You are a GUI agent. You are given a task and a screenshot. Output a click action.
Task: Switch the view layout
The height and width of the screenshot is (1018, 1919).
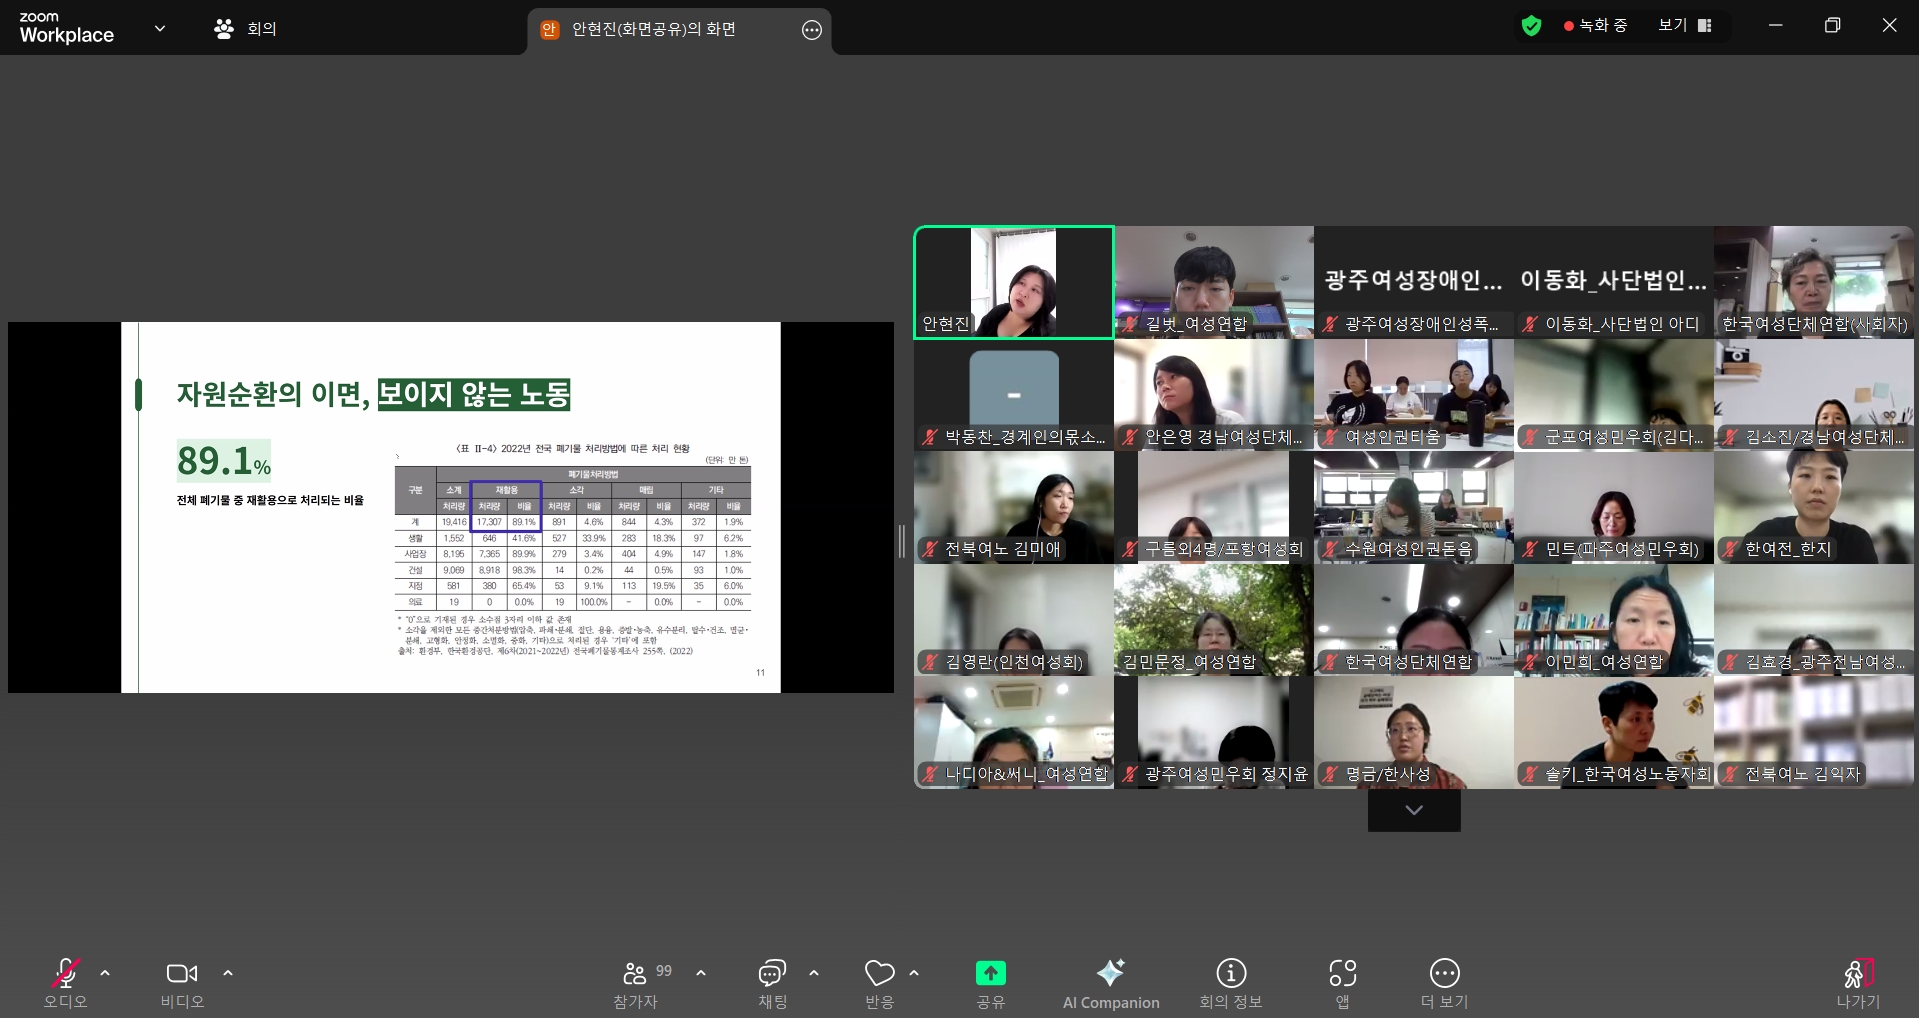(1685, 26)
